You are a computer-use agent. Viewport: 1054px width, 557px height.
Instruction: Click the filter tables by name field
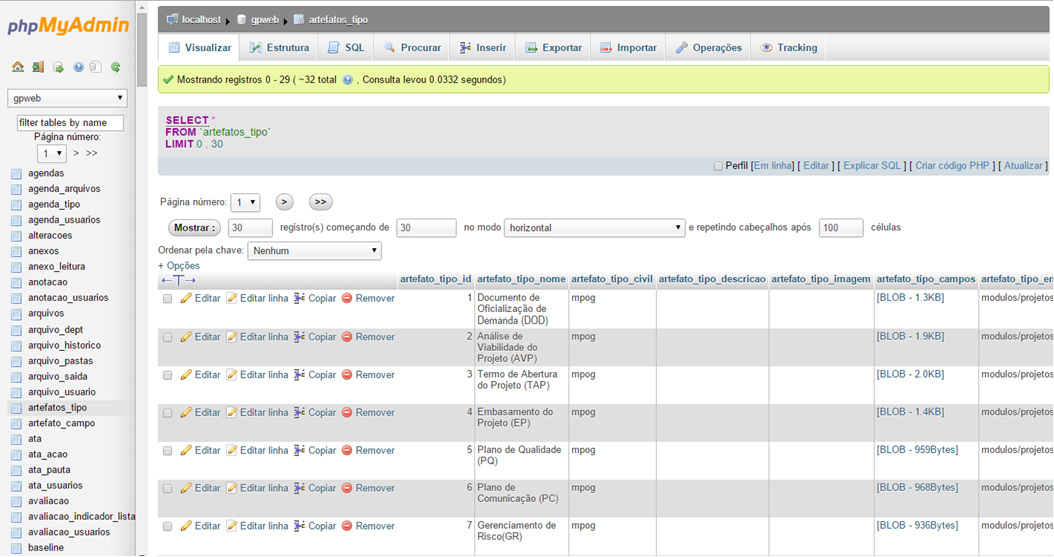[x=70, y=123]
